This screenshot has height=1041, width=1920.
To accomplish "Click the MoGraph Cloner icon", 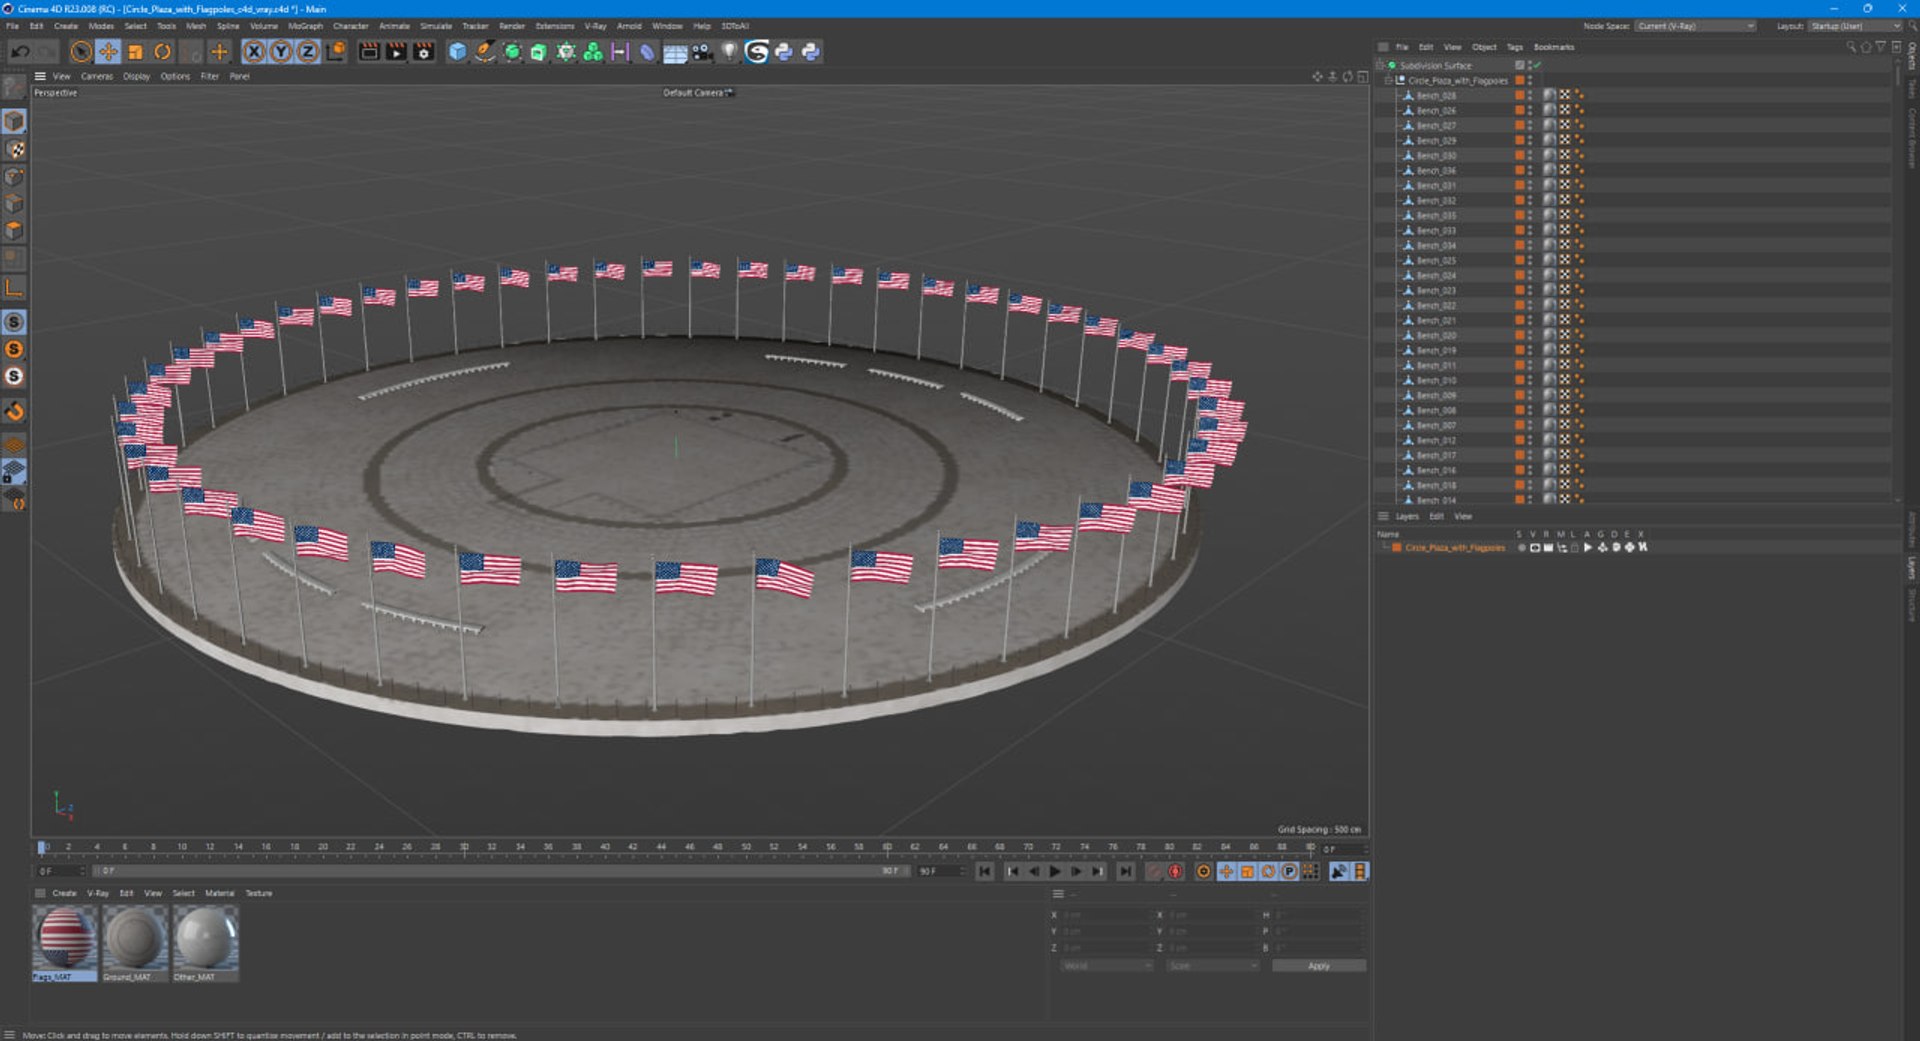I will coord(593,52).
